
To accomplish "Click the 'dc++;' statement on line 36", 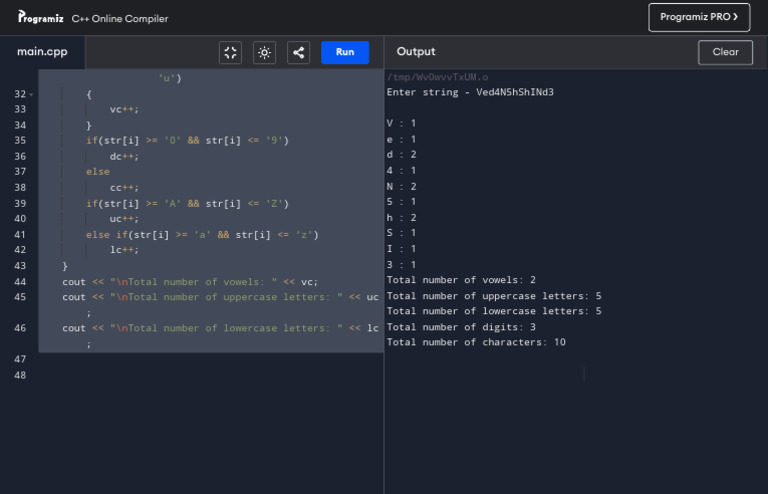I will click(x=124, y=156).
